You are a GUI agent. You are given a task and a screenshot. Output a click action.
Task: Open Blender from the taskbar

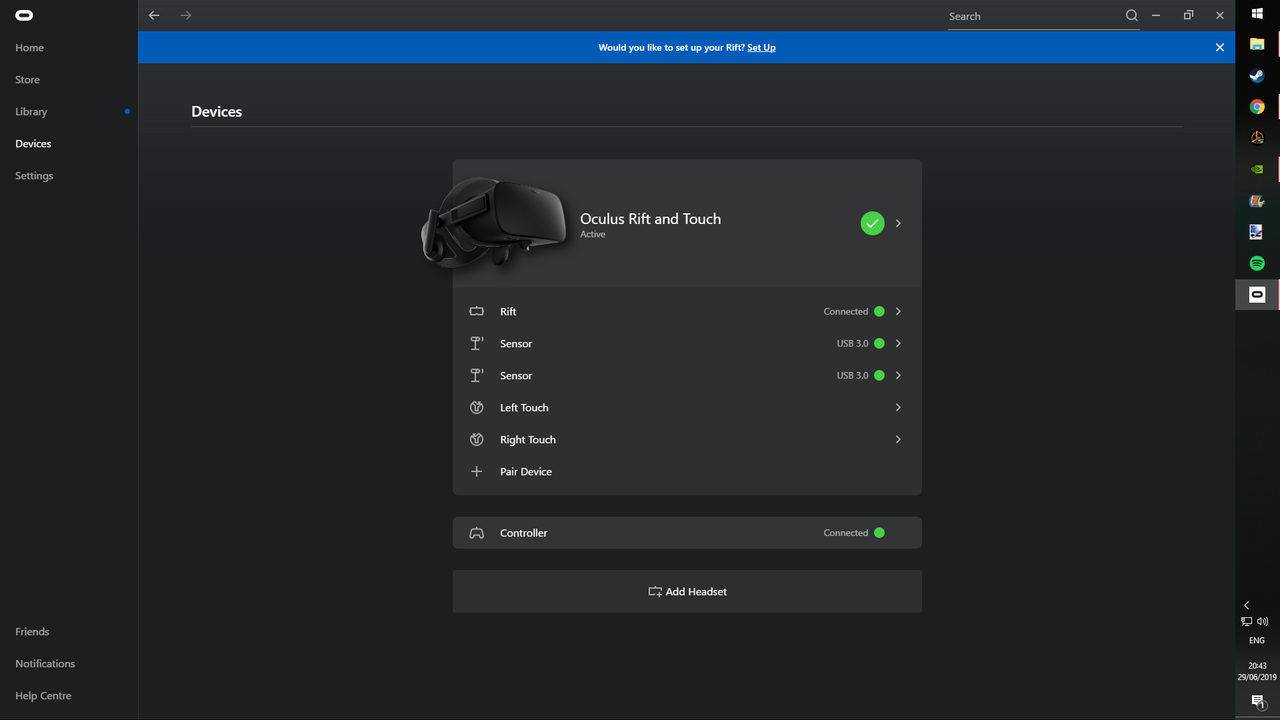[x=1257, y=138]
